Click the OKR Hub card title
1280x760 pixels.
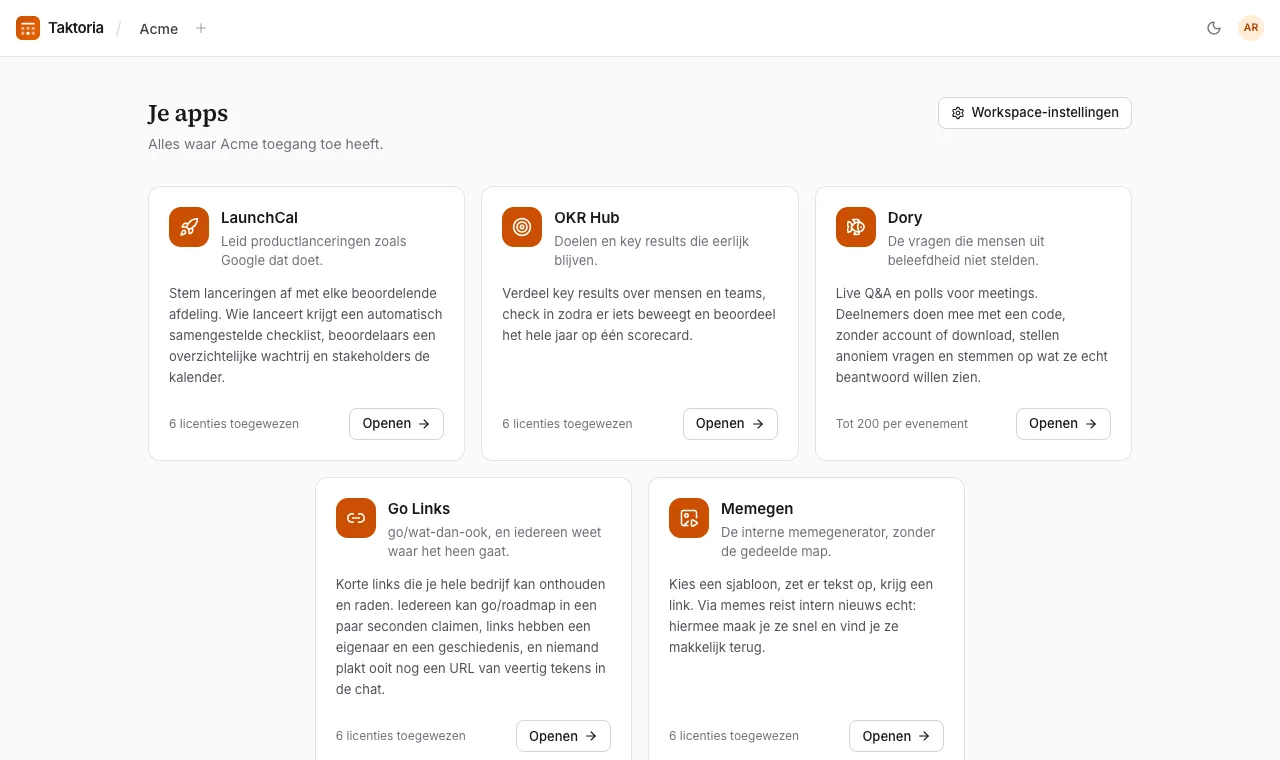587,218
